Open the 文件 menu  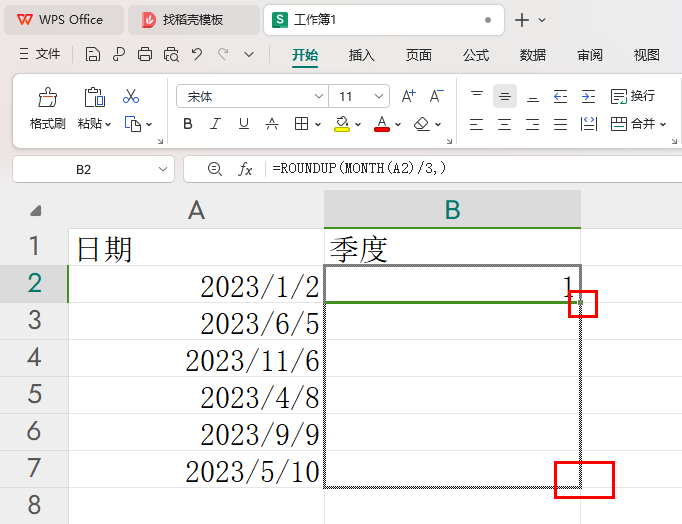[40, 54]
